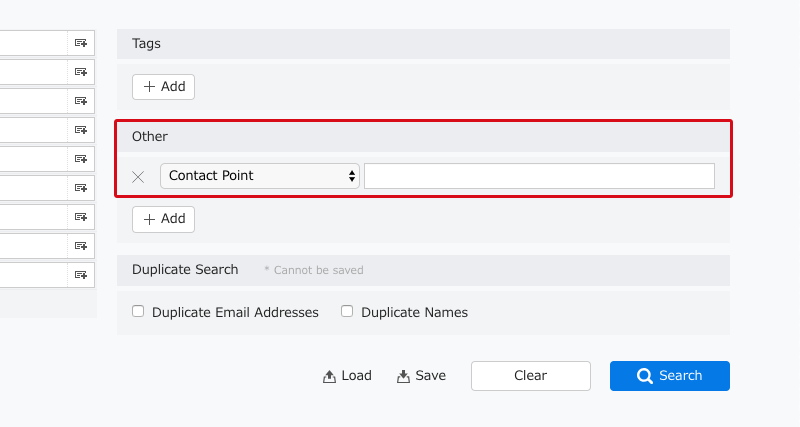Click the seventh add-list icon in left column
800x427 pixels.
tap(81, 217)
